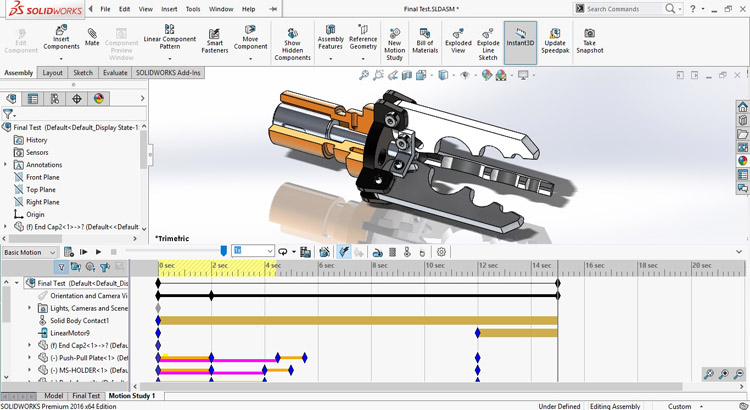
Task: Select Explode Line Sketch
Action: coord(488,44)
